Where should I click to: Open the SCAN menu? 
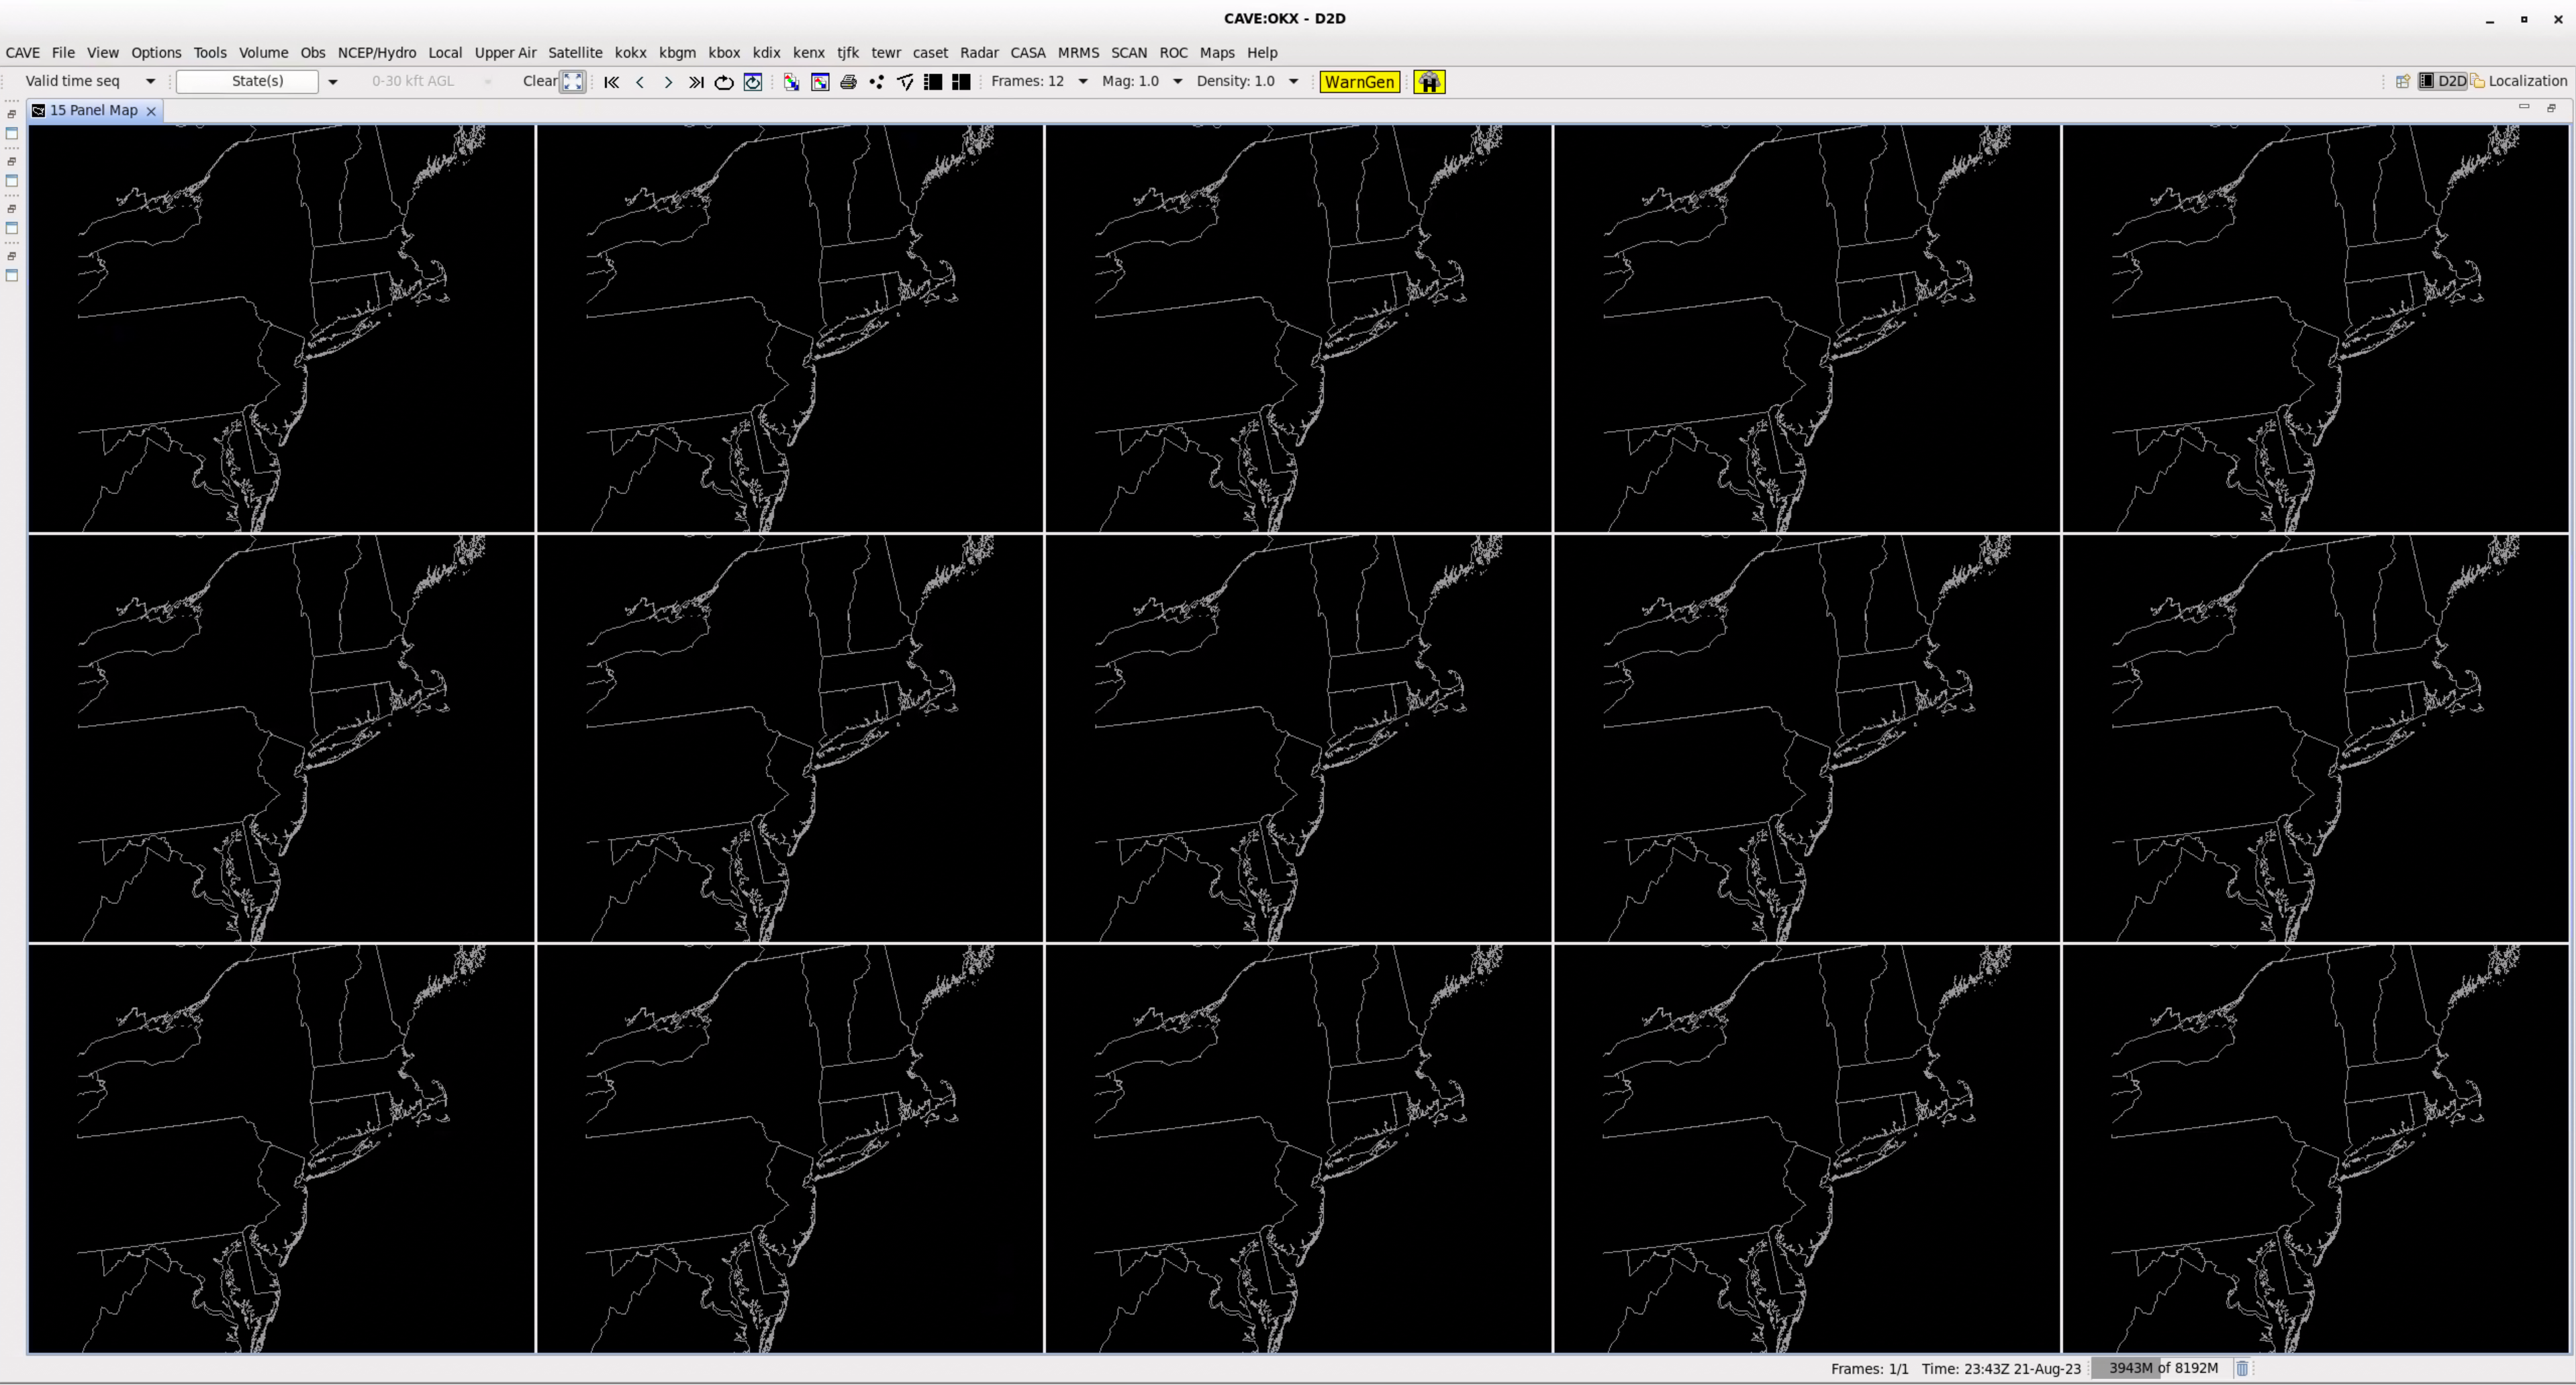(x=1129, y=53)
